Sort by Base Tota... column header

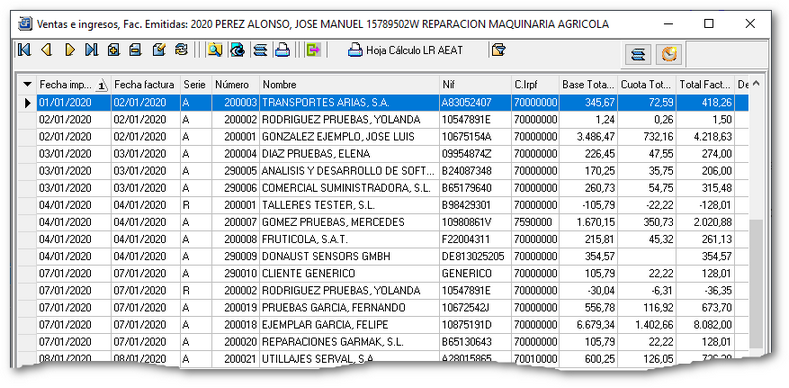(588, 85)
